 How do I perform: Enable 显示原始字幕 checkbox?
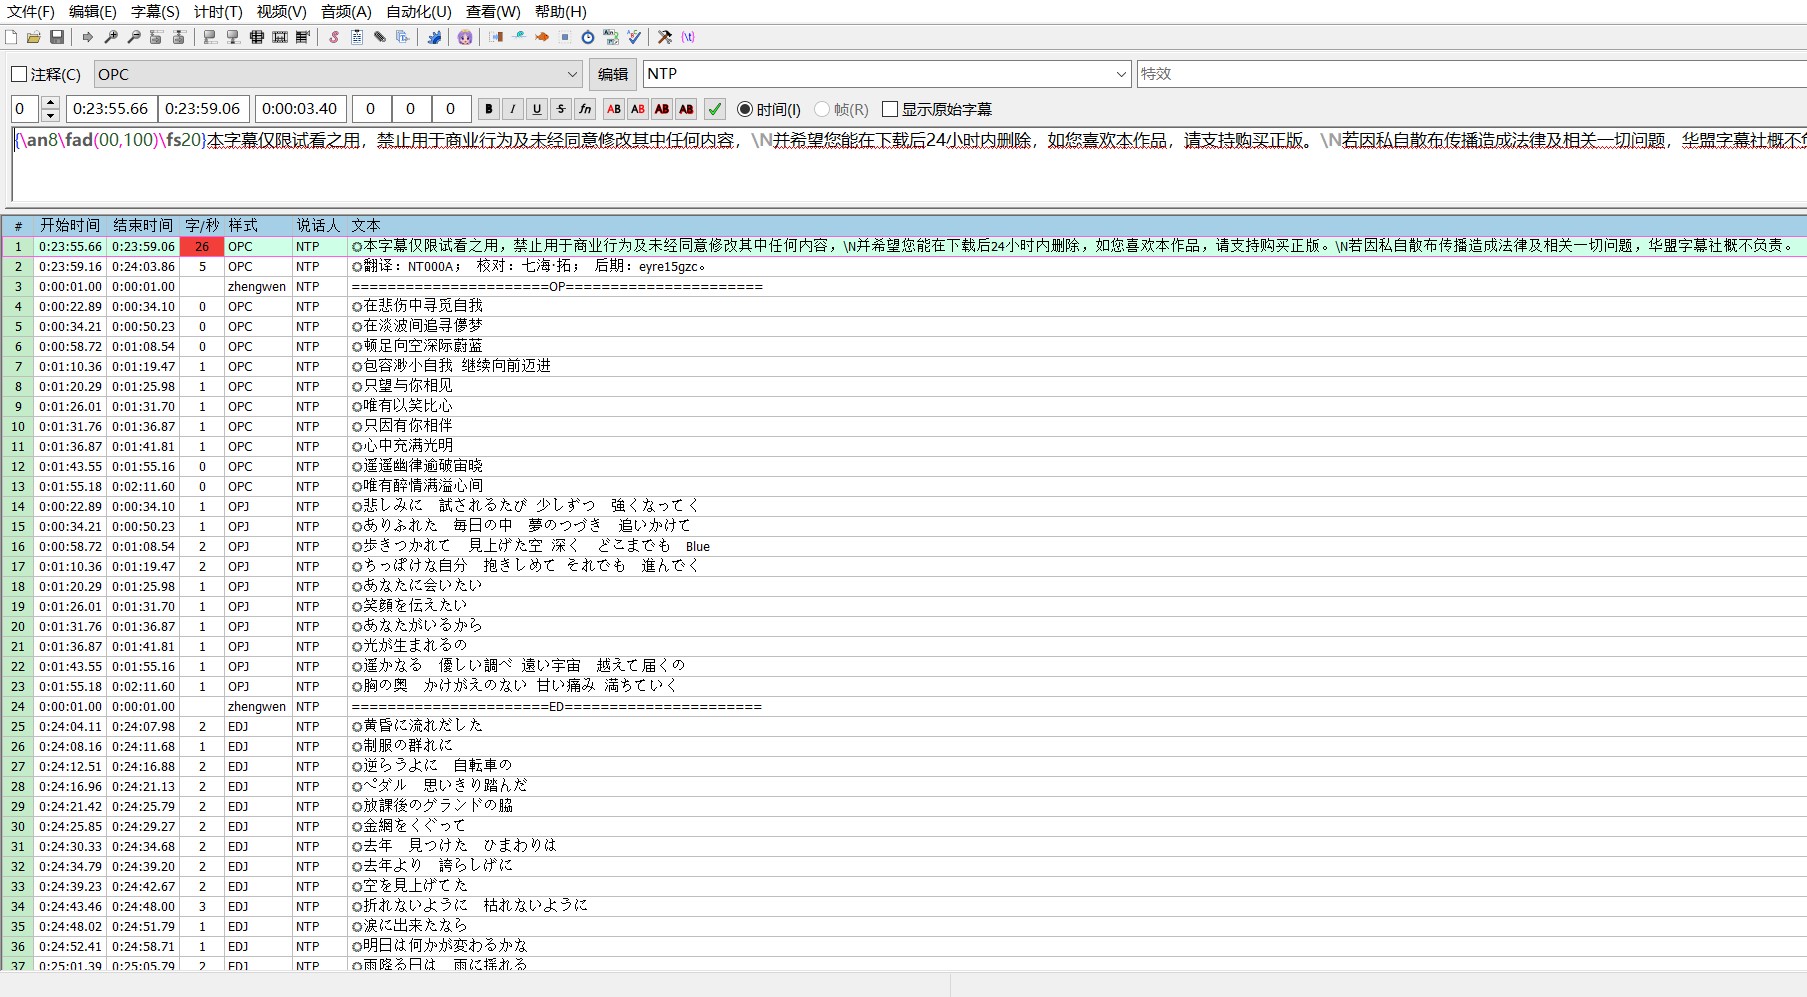pyautogui.click(x=937, y=109)
